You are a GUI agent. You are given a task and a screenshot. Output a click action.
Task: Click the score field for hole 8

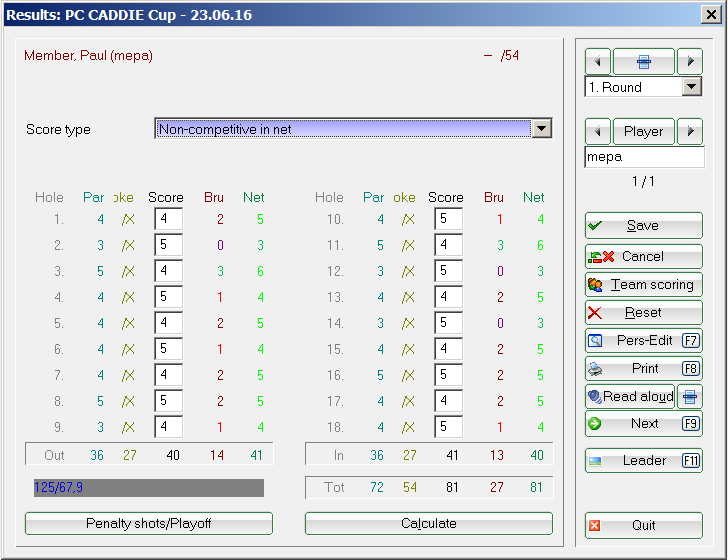169,401
